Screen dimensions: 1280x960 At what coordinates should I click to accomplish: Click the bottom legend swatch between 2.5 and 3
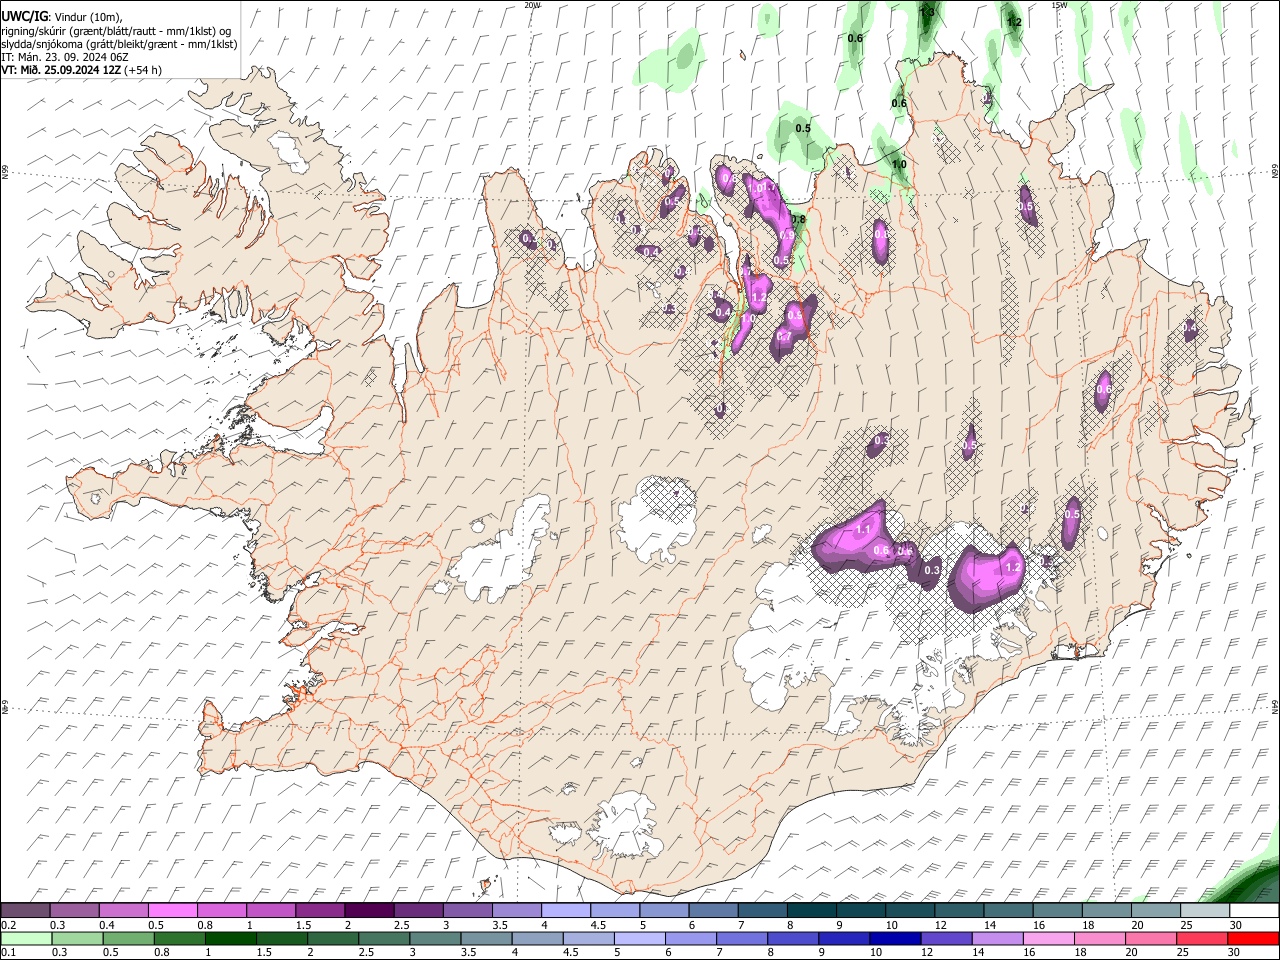pyautogui.click(x=384, y=939)
